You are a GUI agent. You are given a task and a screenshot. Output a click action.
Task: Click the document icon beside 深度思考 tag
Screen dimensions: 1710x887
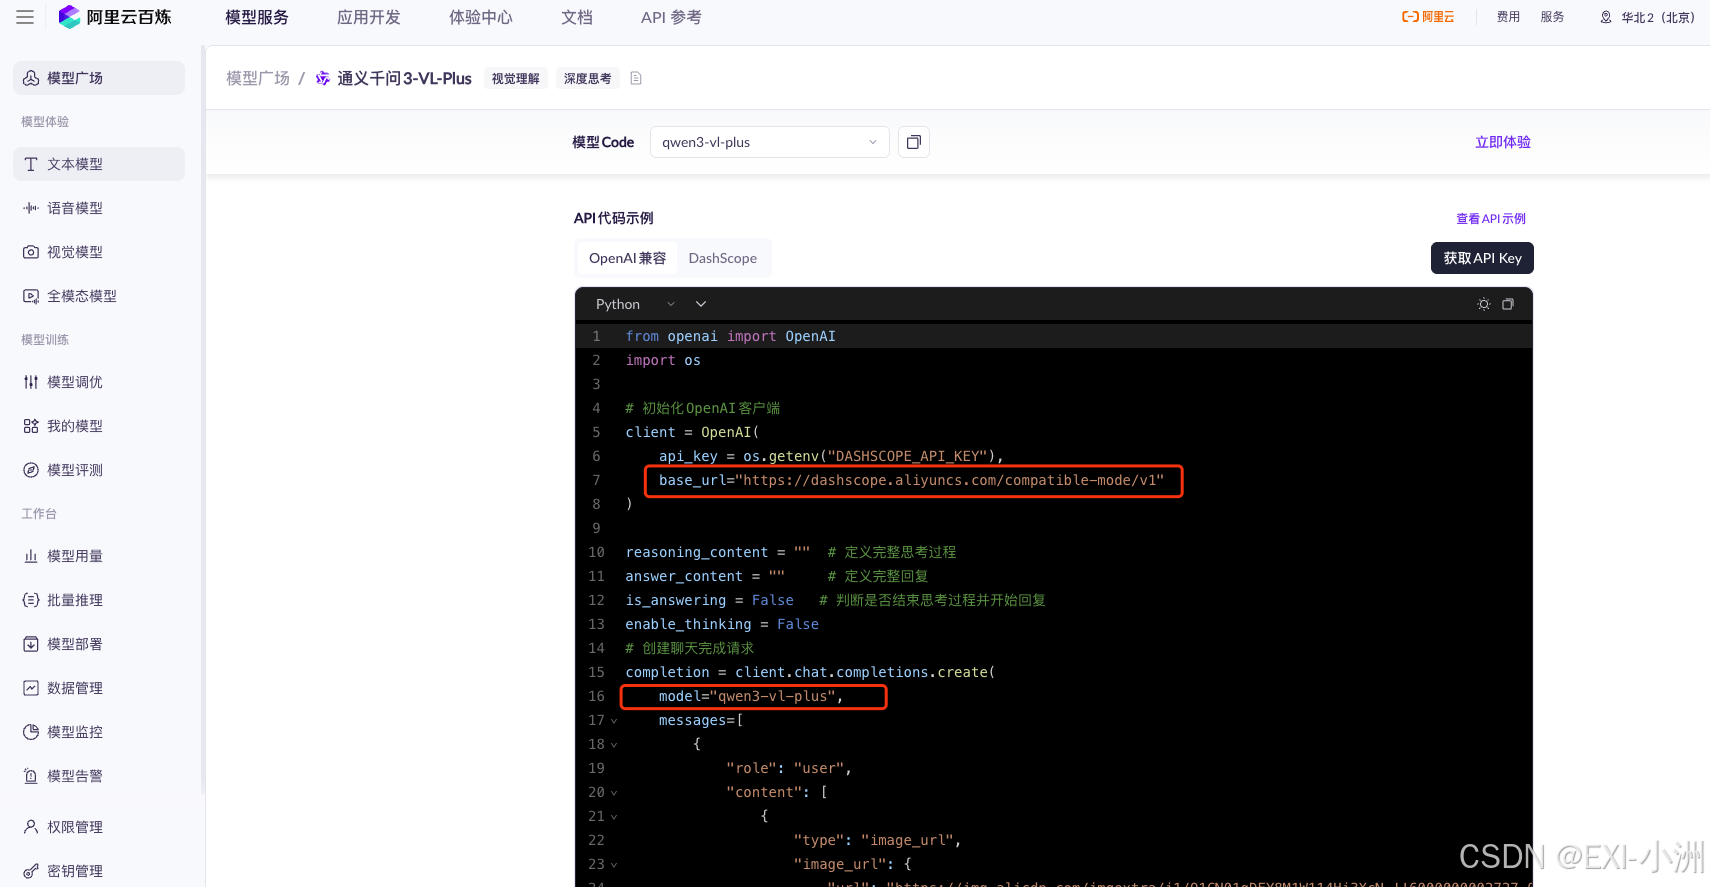tap(636, 78)
